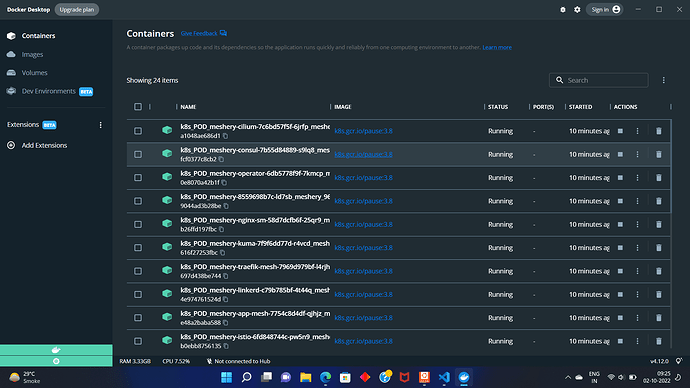The height and width of the screenshot is (388, 690).
Task: Copy container ID 9044ad3b28be
Action: tap(226, 206)
